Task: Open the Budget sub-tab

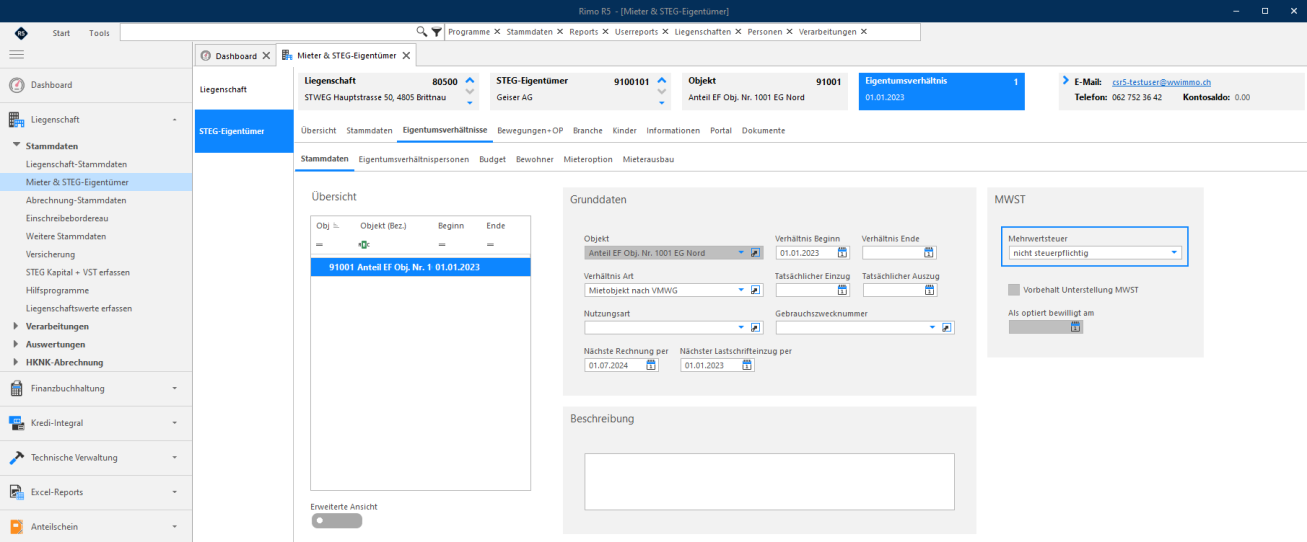Action: pos(493,159)
